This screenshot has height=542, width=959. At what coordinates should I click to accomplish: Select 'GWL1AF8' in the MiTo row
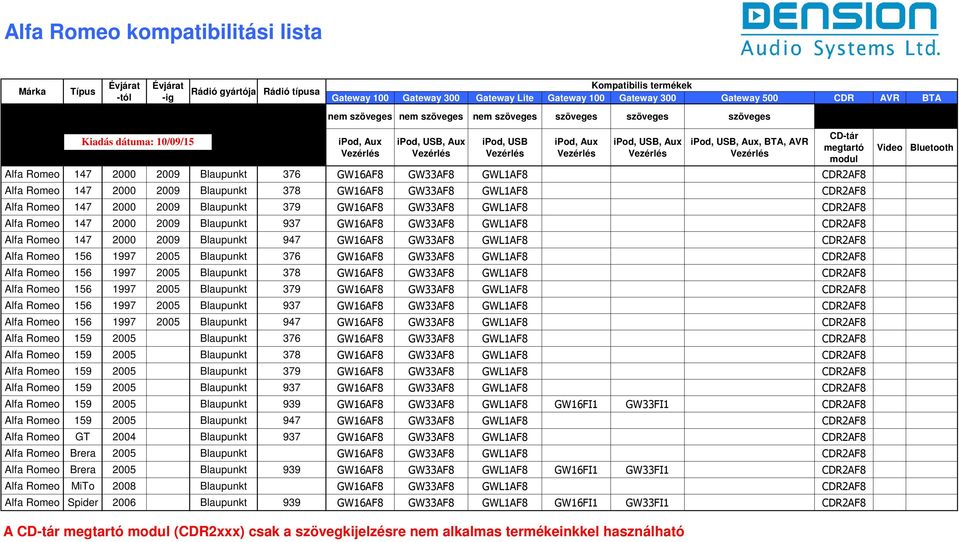505,486
